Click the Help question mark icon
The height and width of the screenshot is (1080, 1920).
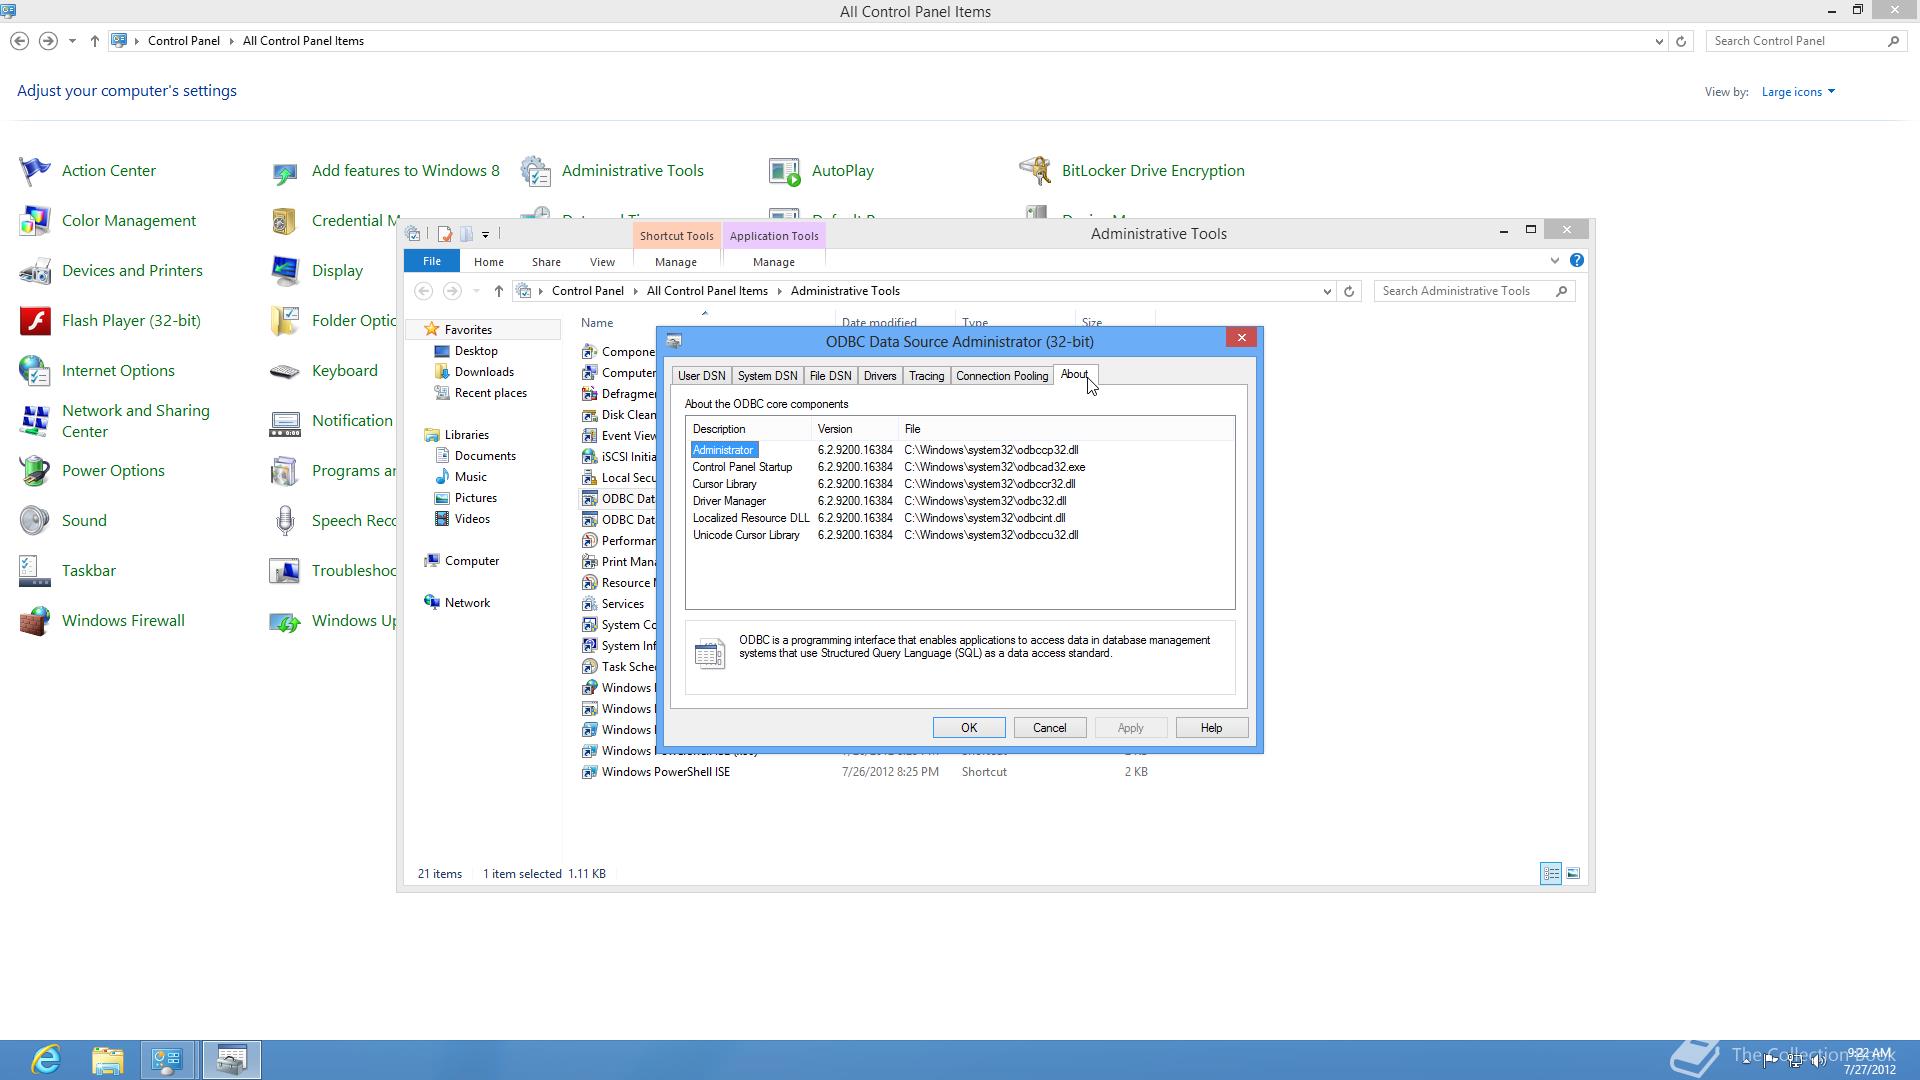[x=1576, y=261]
